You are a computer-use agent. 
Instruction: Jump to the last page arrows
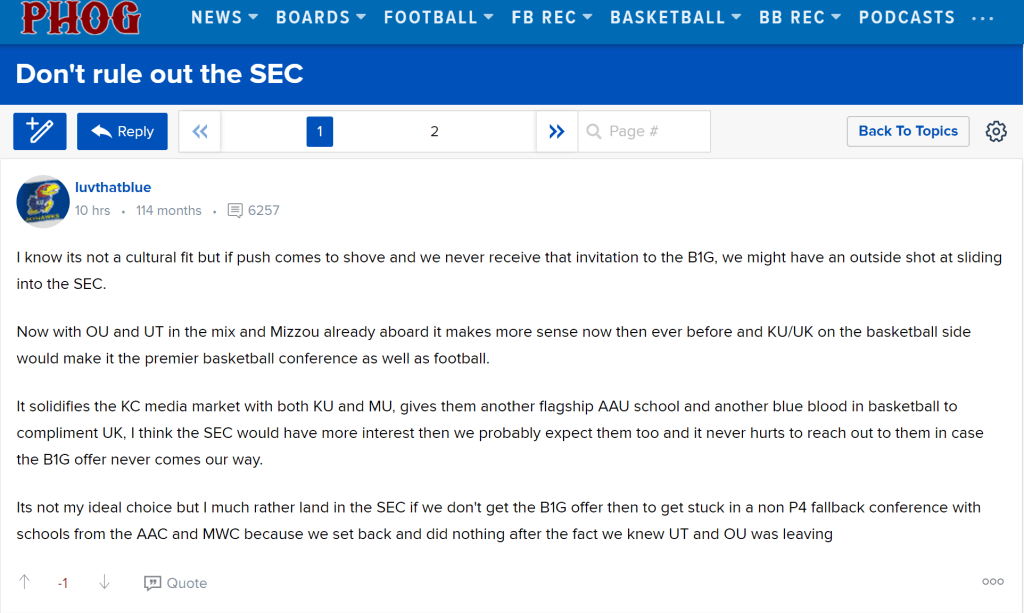click(x=557, y=131)
